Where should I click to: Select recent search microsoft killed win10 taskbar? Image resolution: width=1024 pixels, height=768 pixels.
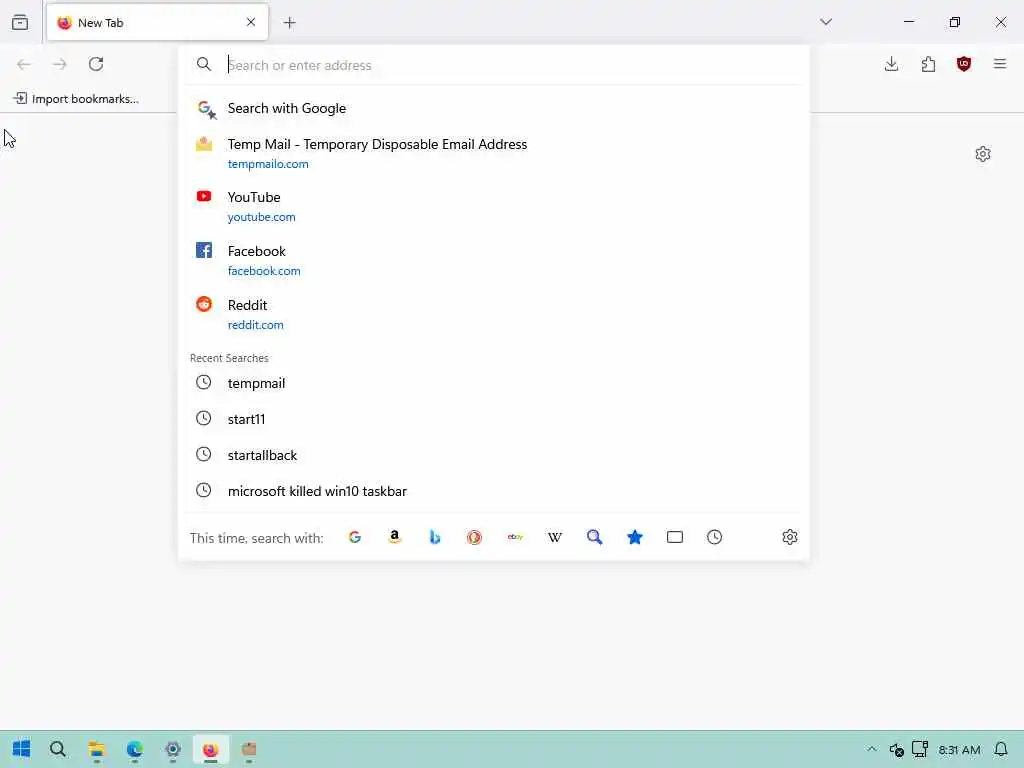click(494, 491)
